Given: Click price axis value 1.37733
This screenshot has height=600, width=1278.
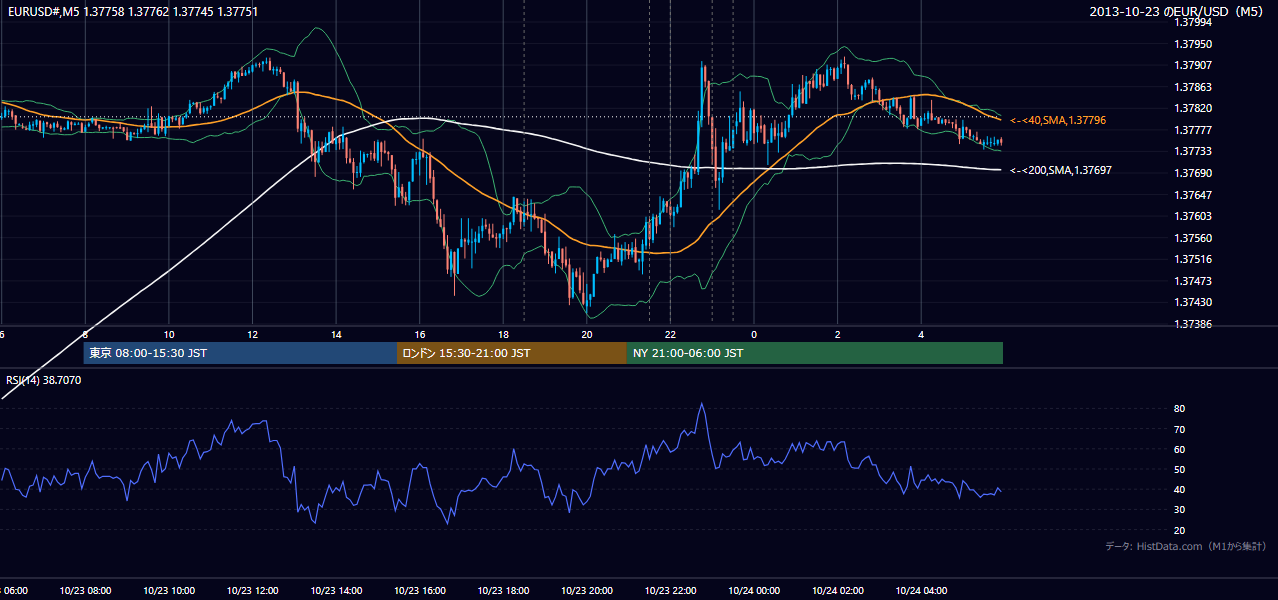Looking at the screenshot, I should click(x=1193, y=151).
